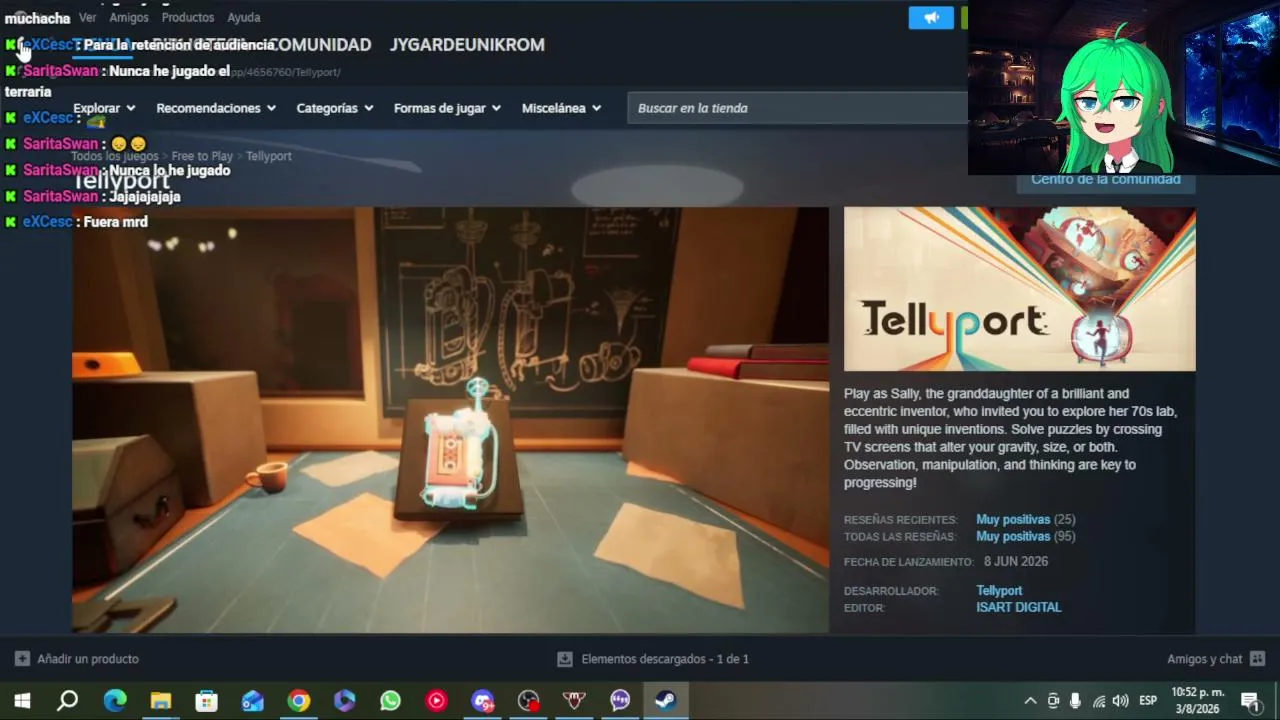Open the red YouTube Music taskbar icon

437,700
